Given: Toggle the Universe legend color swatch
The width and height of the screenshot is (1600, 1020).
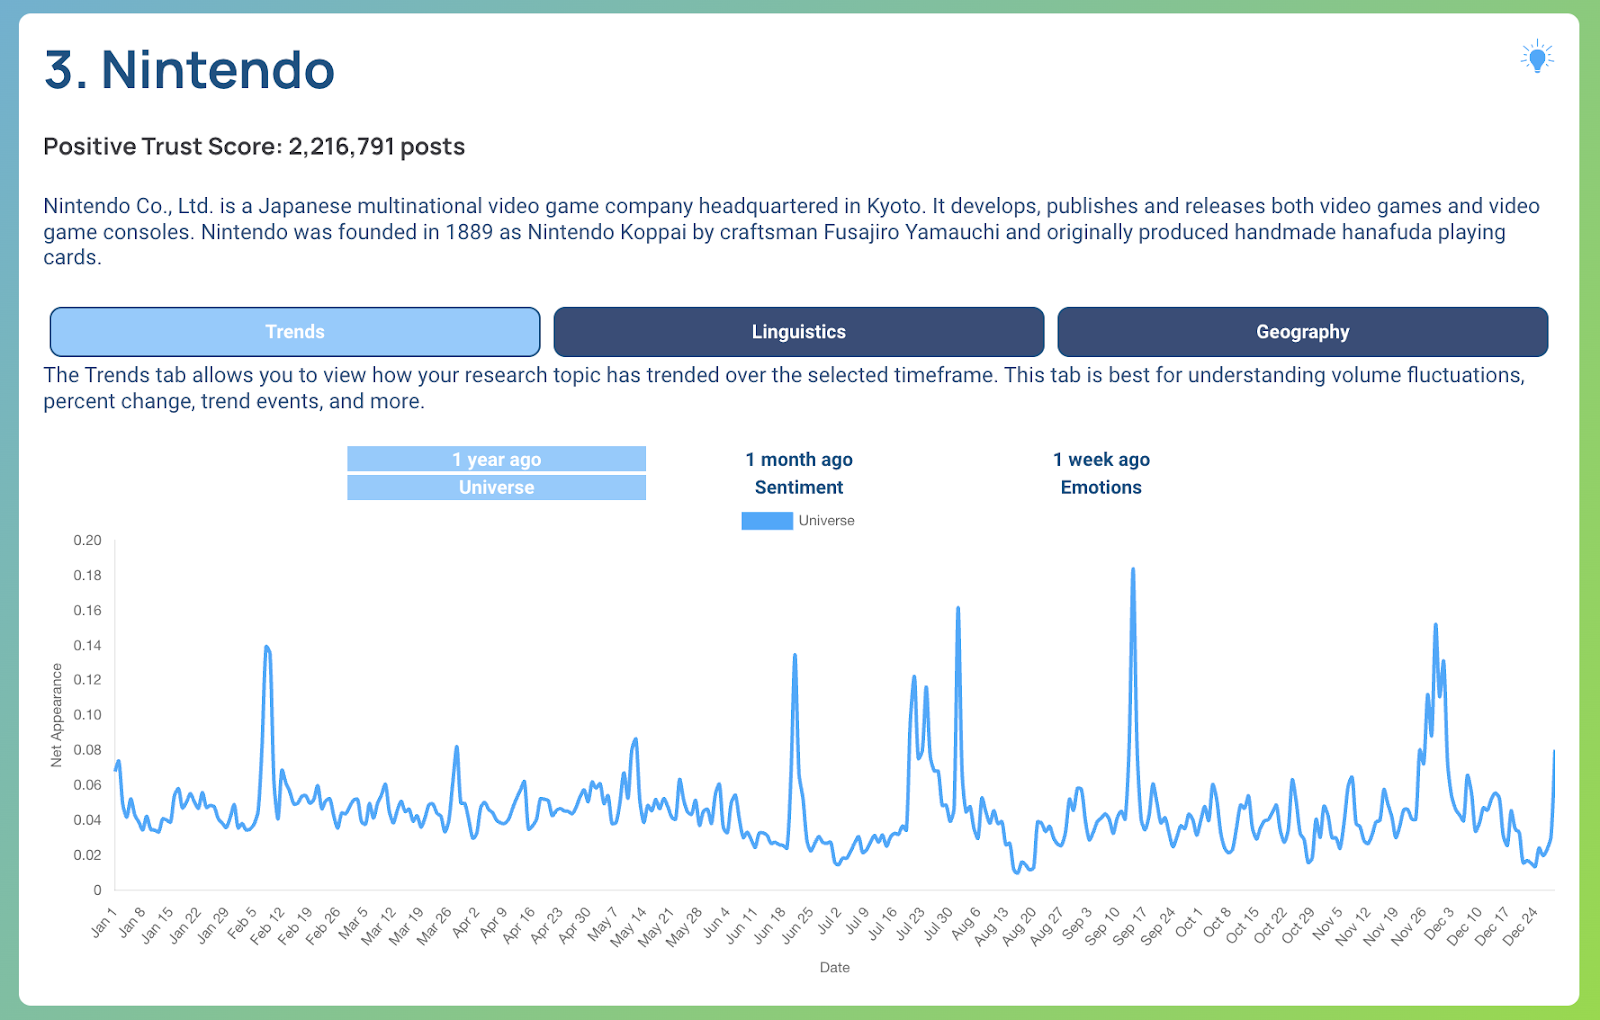Looking at the screenshot, I should tap(766, 521).
